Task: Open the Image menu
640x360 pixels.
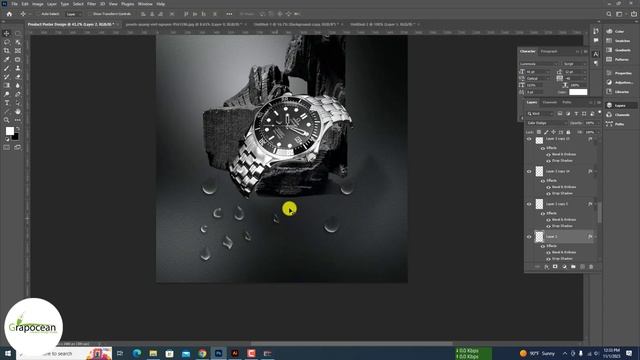Action: click(38, 4)
